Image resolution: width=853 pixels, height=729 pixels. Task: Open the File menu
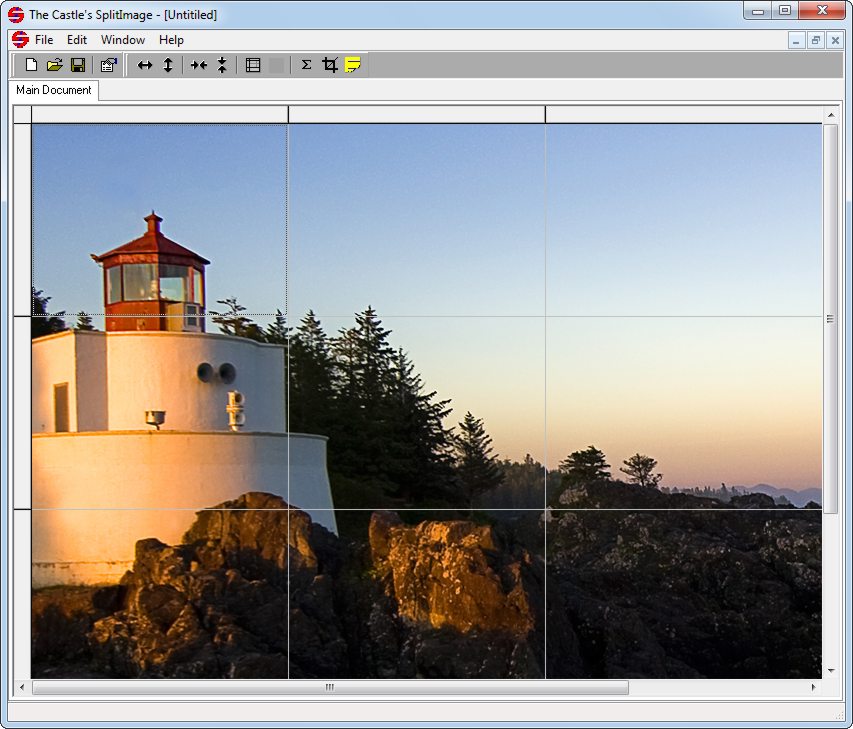point(44,40)
